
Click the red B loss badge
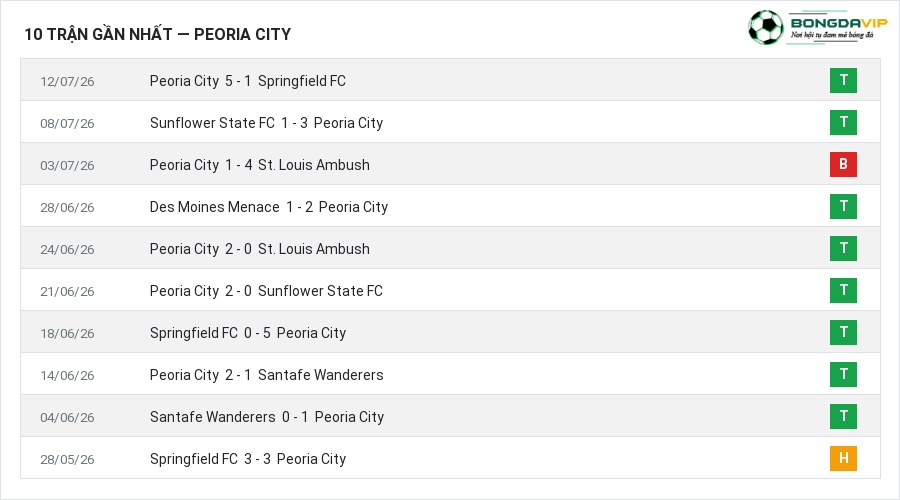(x=843, y=164)
